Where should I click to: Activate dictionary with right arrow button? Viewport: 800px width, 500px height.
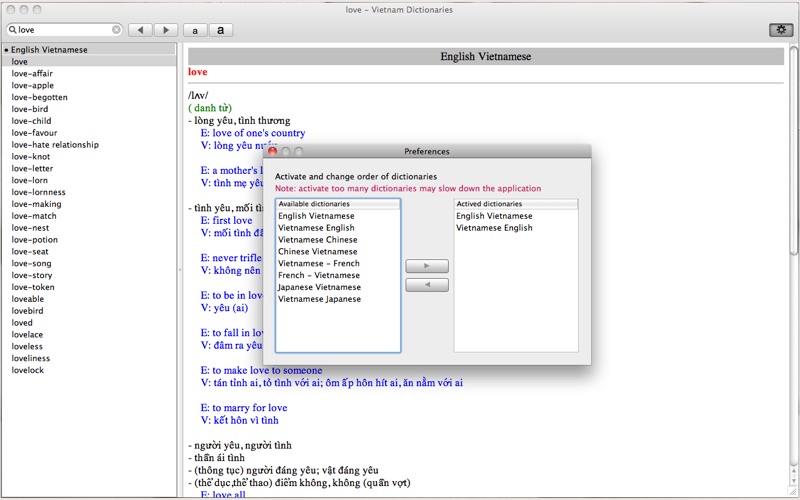427,266
